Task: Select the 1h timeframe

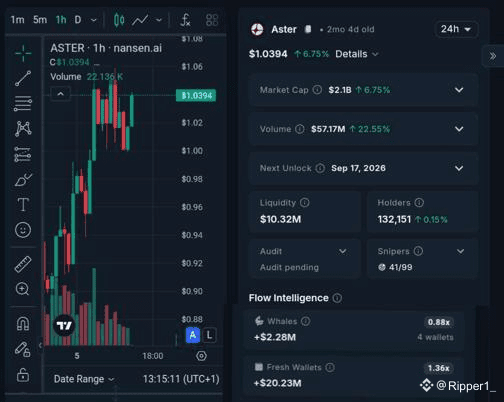Action: coord(61,20)
